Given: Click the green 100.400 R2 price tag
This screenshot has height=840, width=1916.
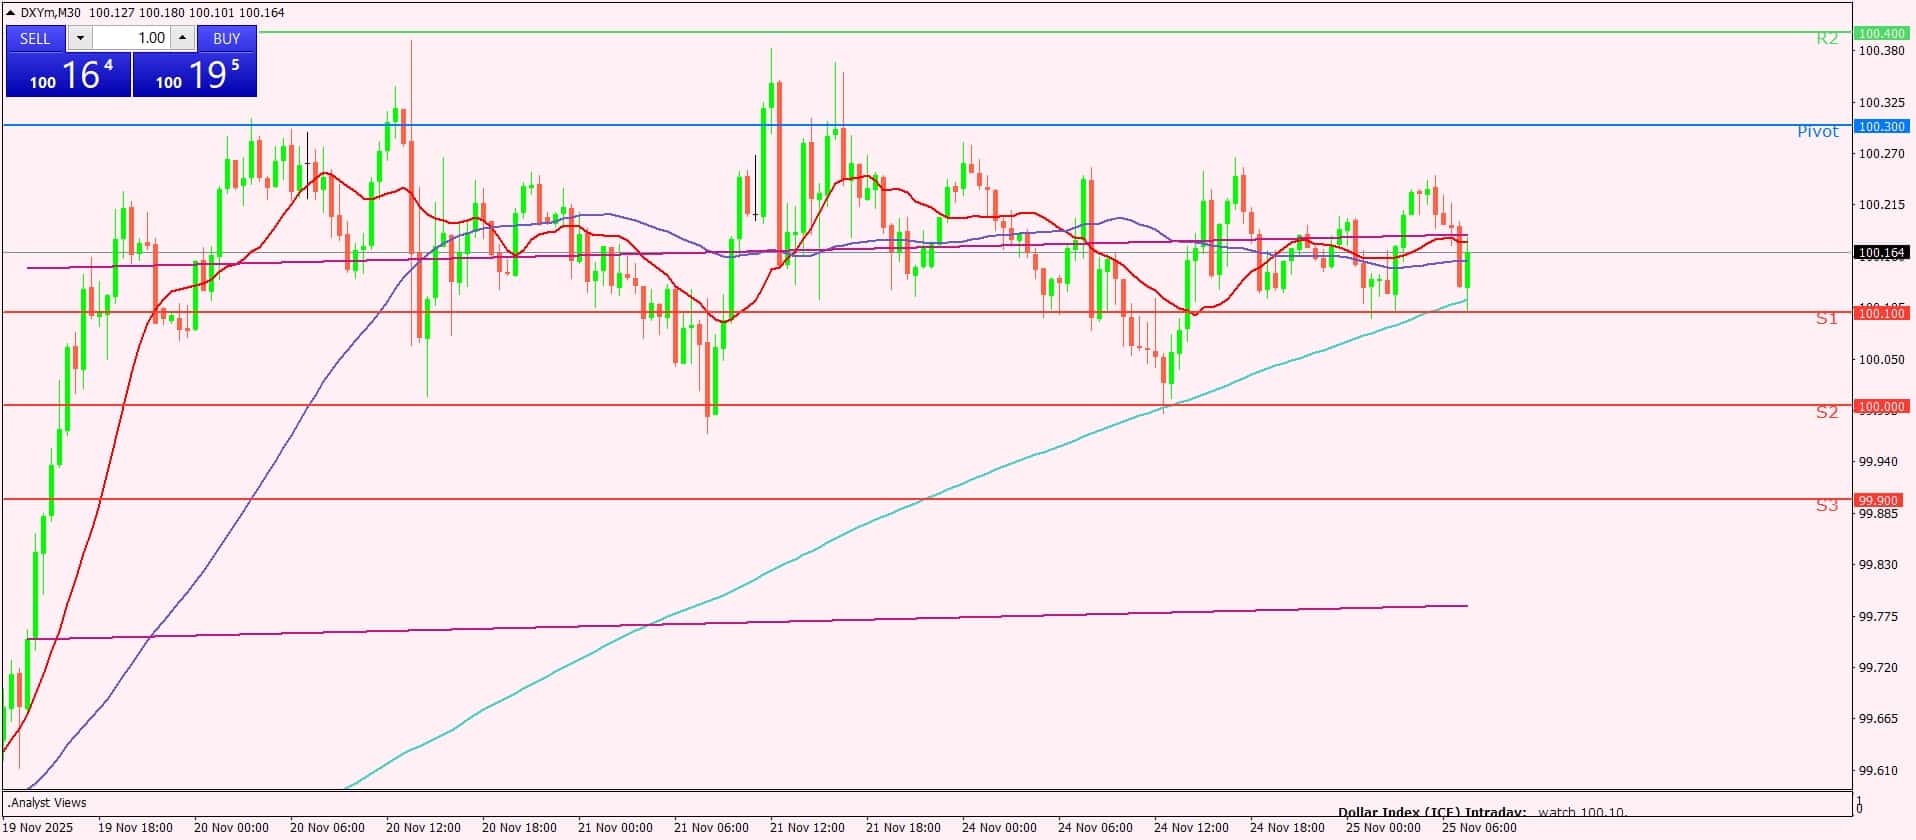Looking at the screenshot, I should [x=1881, y=33].
